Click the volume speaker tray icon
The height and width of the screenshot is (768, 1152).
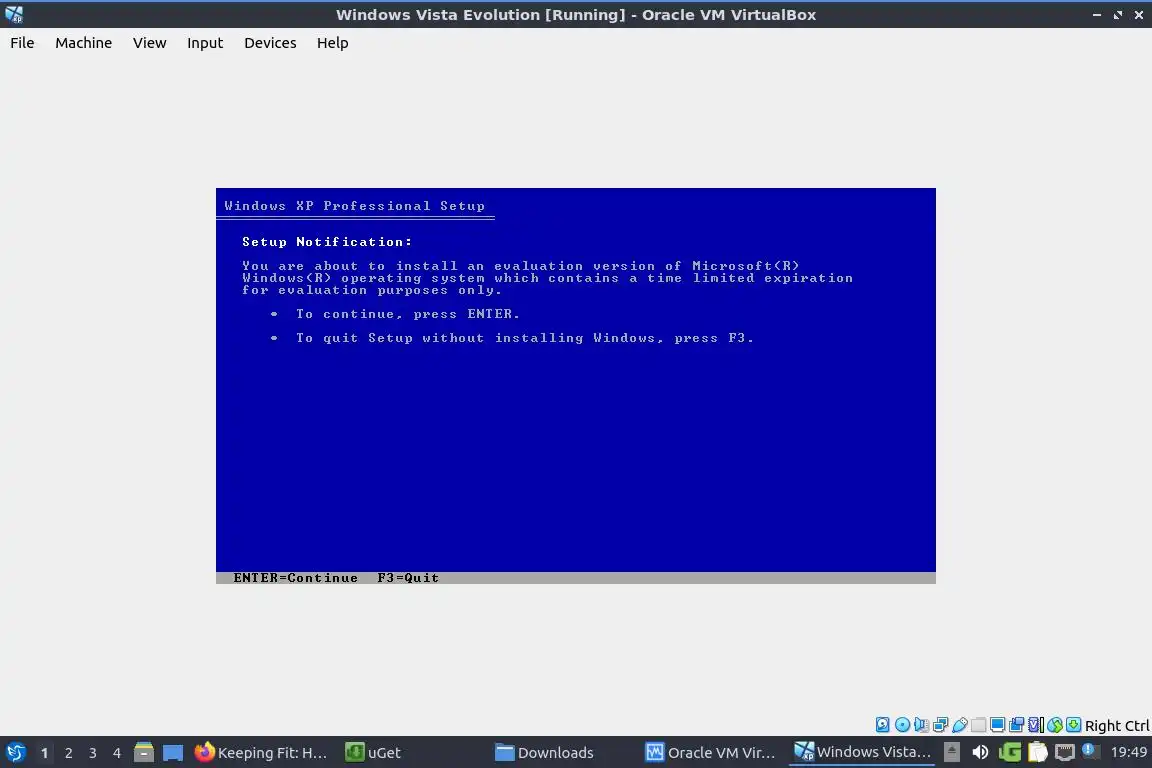[x=980, y=752]
